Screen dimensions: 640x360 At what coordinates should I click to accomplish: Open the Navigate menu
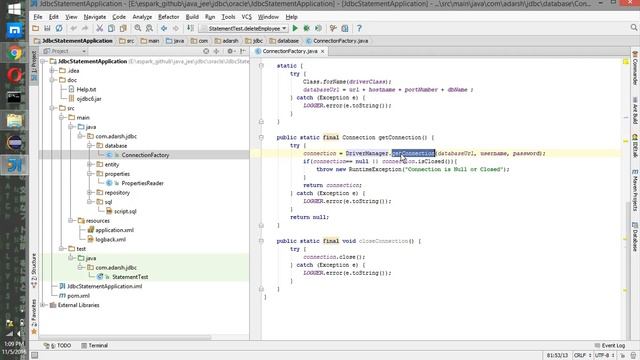(95, 17)
